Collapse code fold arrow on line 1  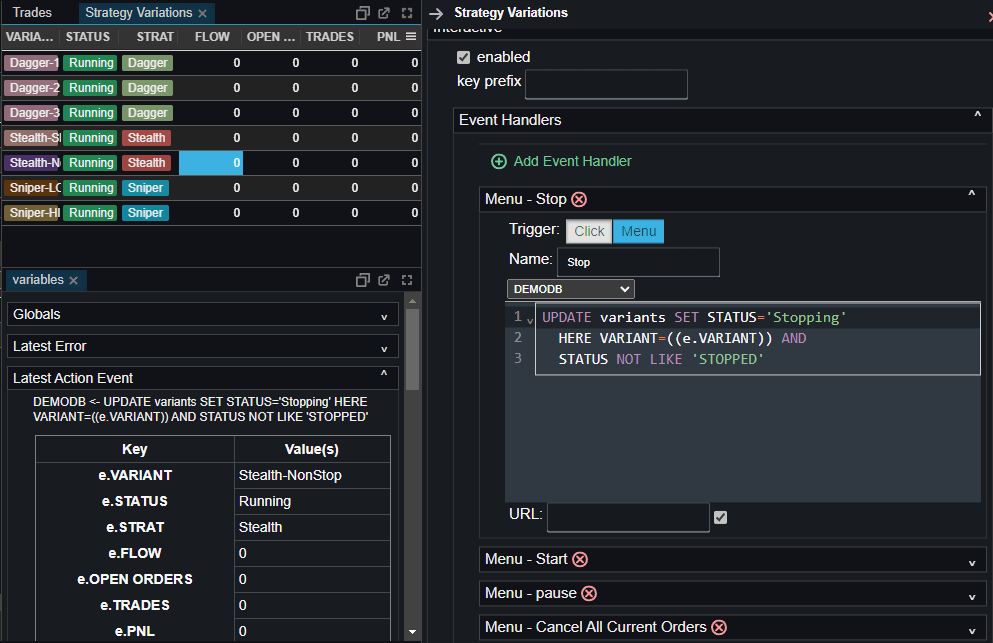click(x=530, y=321)
